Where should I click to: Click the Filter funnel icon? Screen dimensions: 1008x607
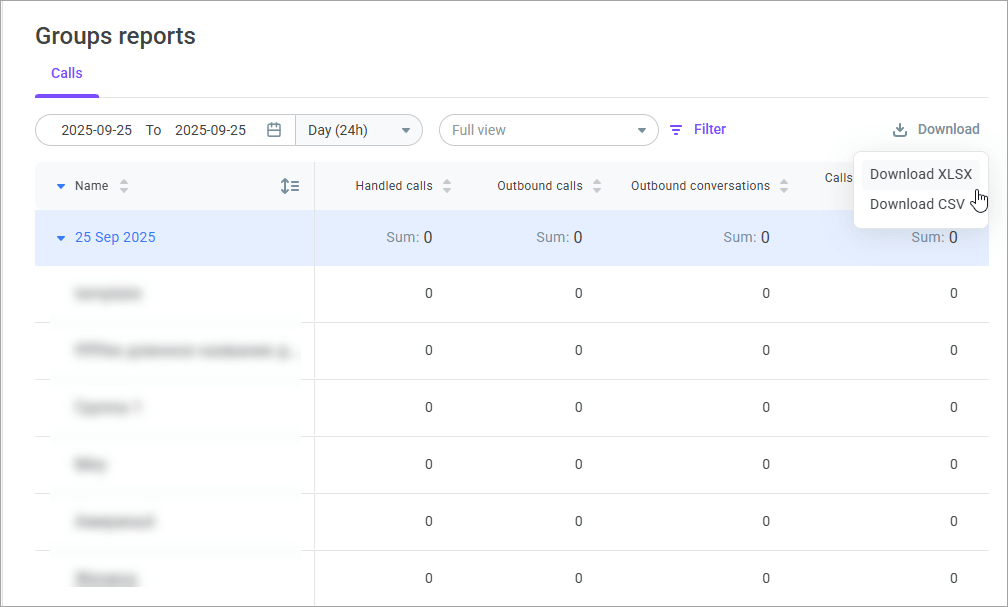click(x=676, y=130)
